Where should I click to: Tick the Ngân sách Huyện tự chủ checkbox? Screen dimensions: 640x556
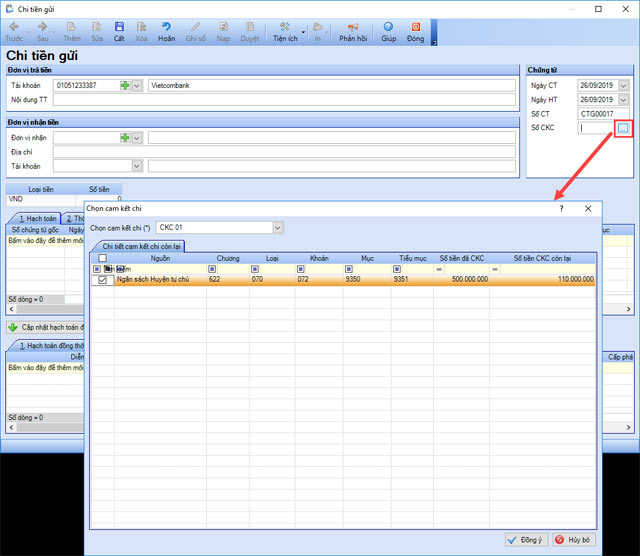102,280
